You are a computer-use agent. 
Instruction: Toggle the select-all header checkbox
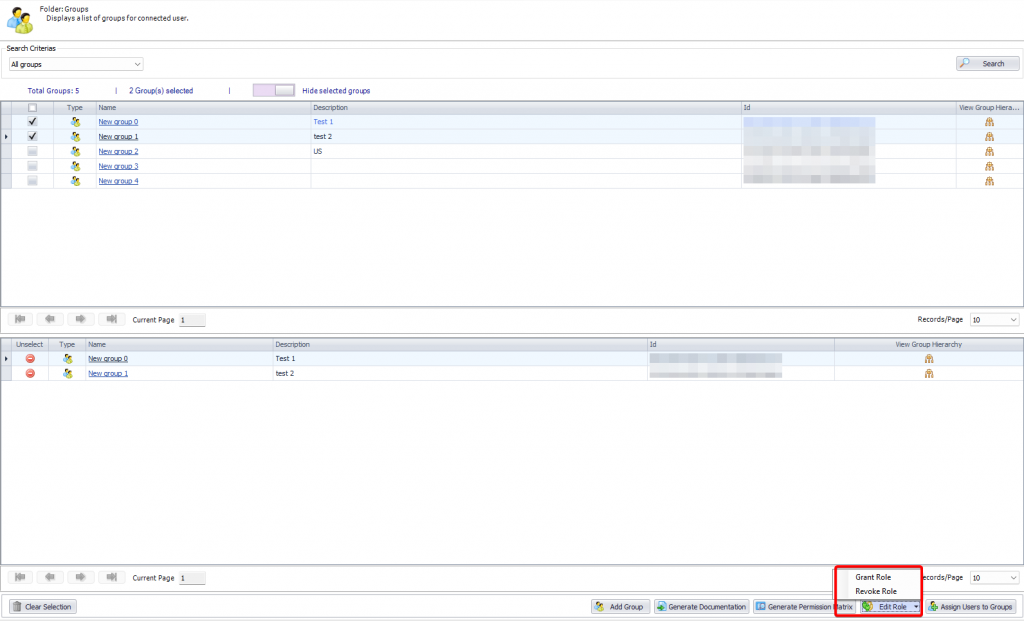[32, 107]
